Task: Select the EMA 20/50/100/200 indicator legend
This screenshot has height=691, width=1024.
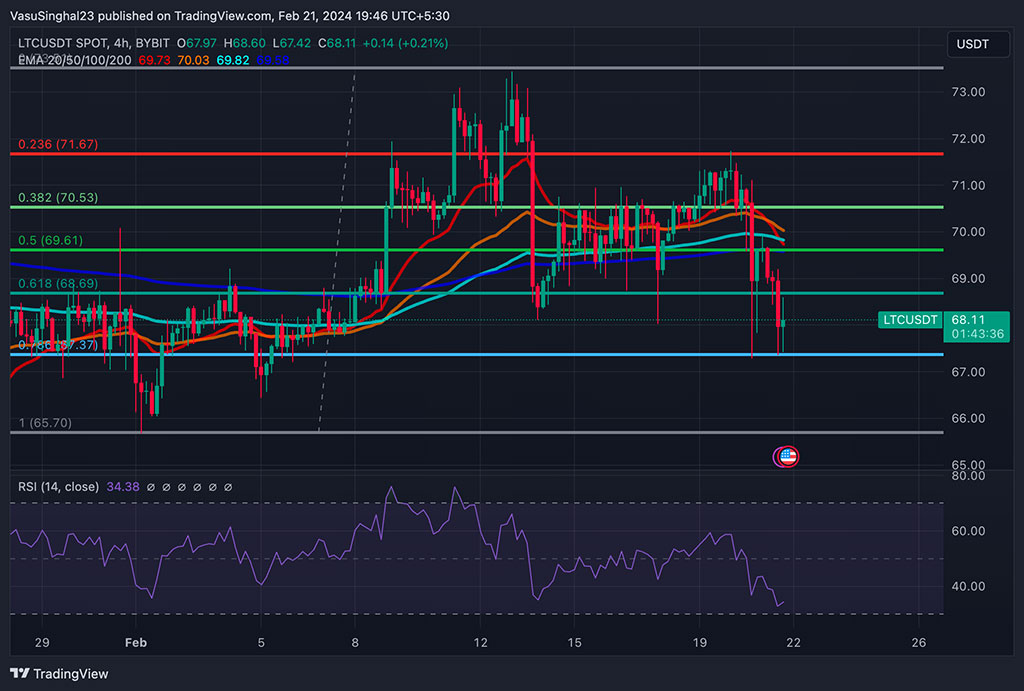Action: coord(75,60)
